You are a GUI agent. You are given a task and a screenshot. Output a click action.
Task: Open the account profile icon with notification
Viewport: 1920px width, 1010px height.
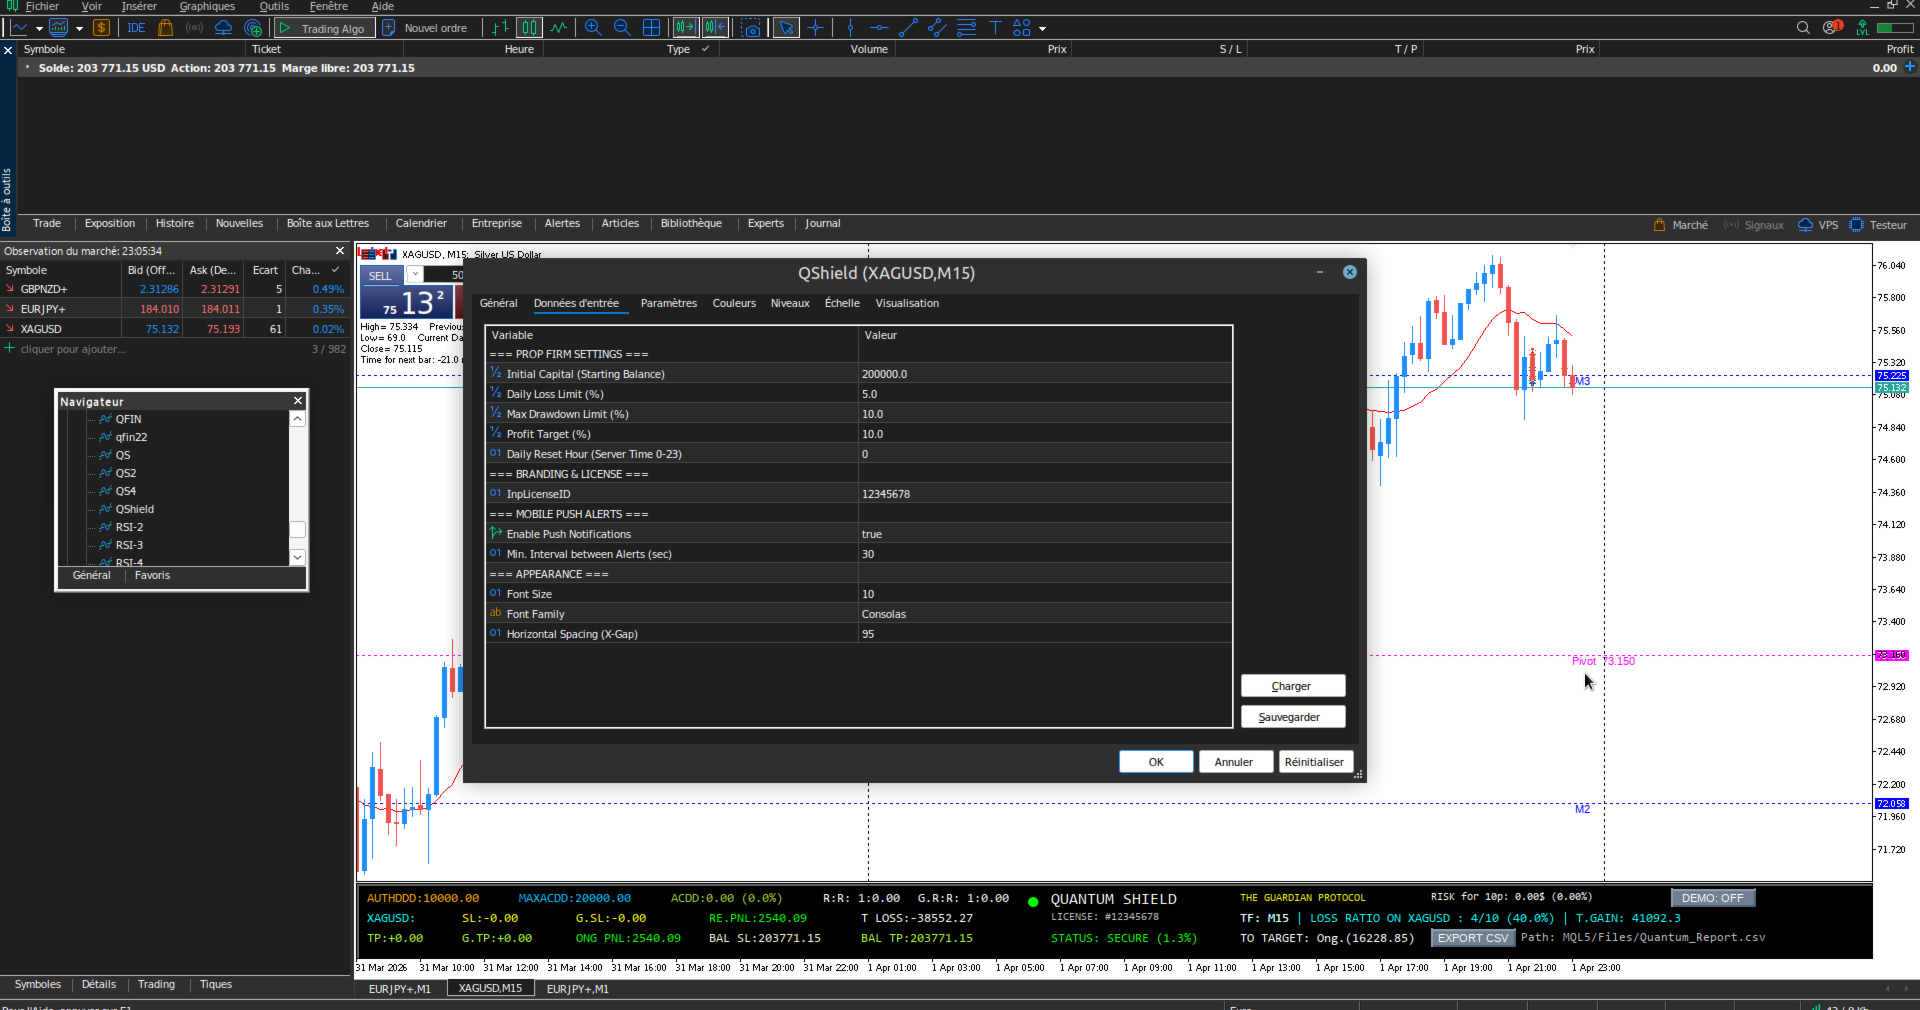[1832, 28]
